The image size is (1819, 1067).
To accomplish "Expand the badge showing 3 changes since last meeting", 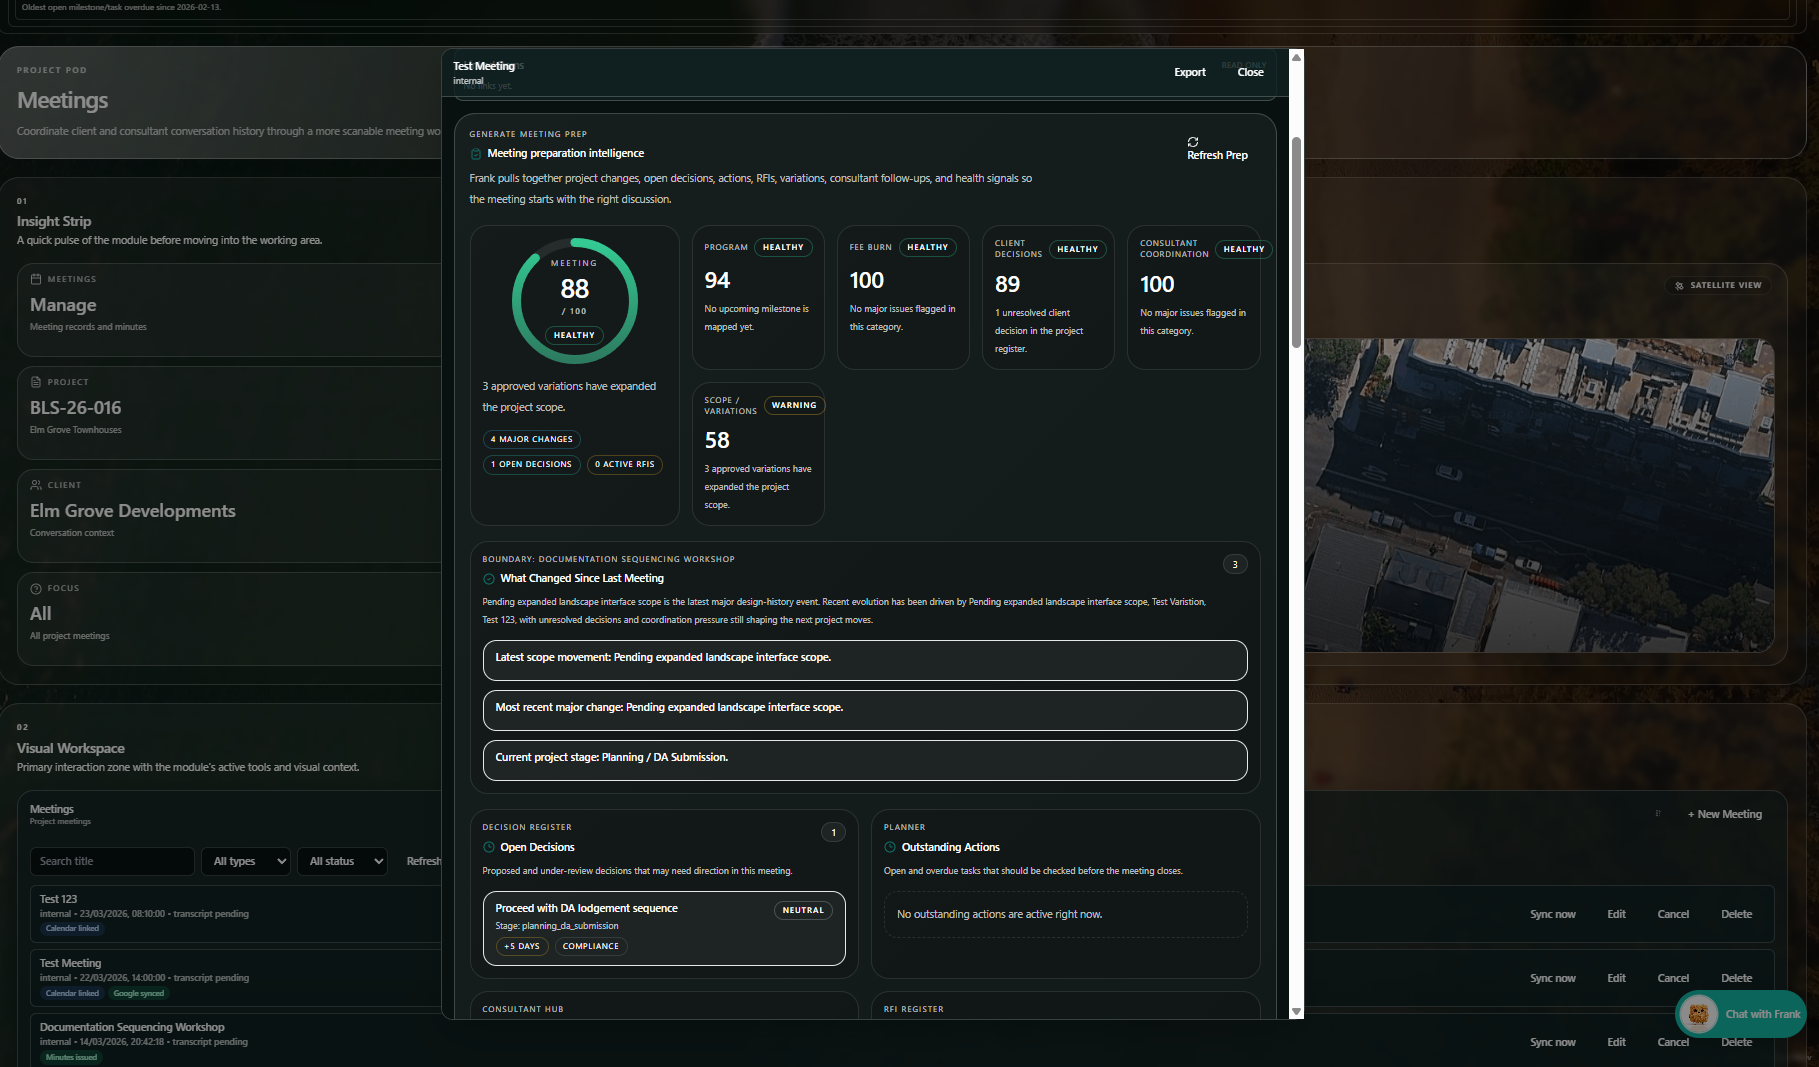I will click(1235, 564).
